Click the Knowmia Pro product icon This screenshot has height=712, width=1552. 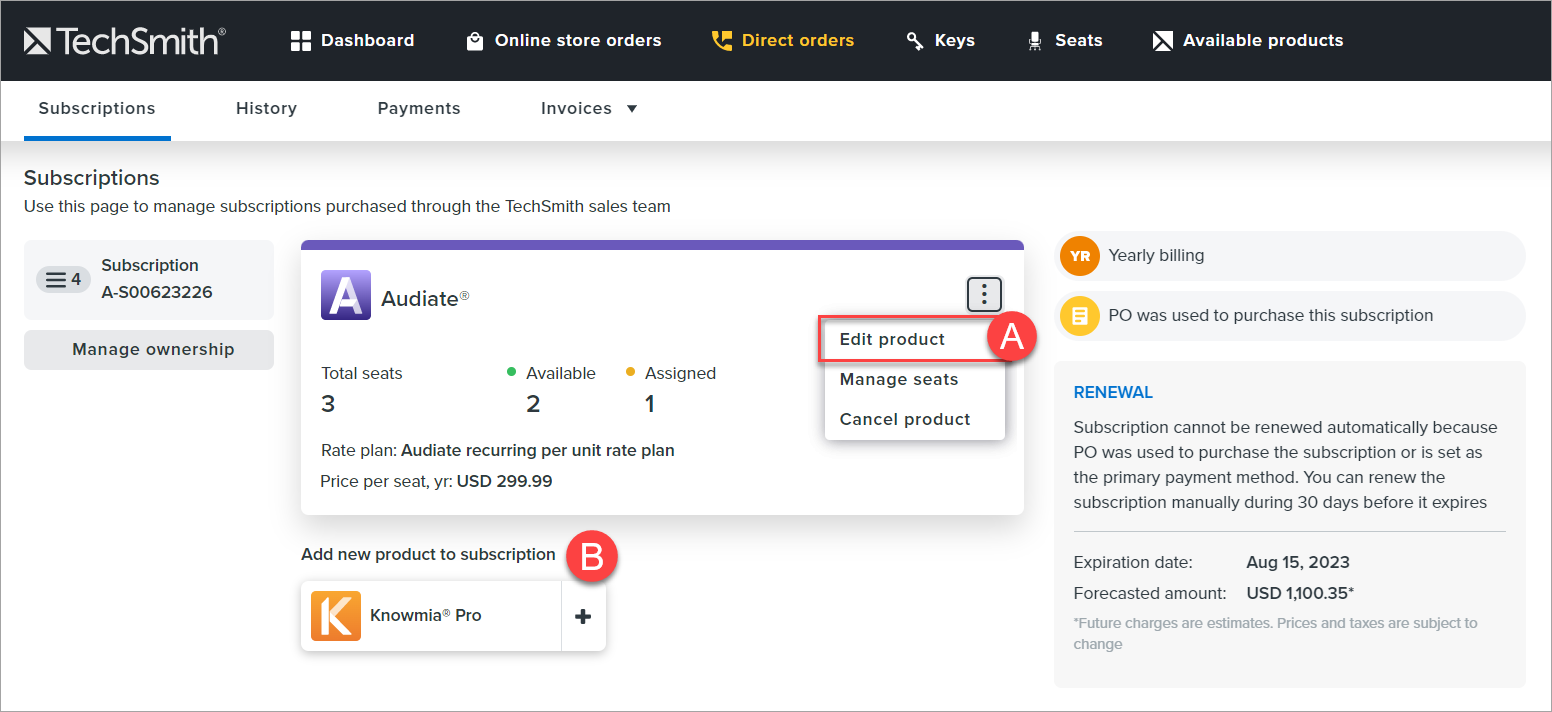click(335, 615)
